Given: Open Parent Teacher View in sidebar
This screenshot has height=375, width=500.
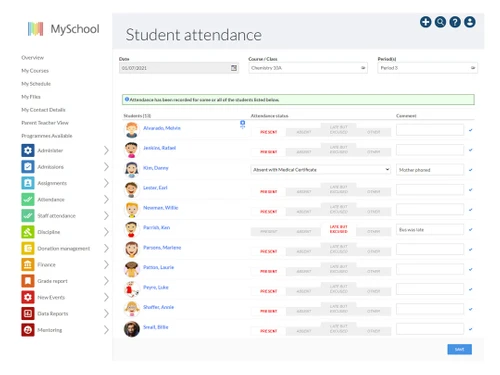Looking at the screenshot, I should (45, 123).
